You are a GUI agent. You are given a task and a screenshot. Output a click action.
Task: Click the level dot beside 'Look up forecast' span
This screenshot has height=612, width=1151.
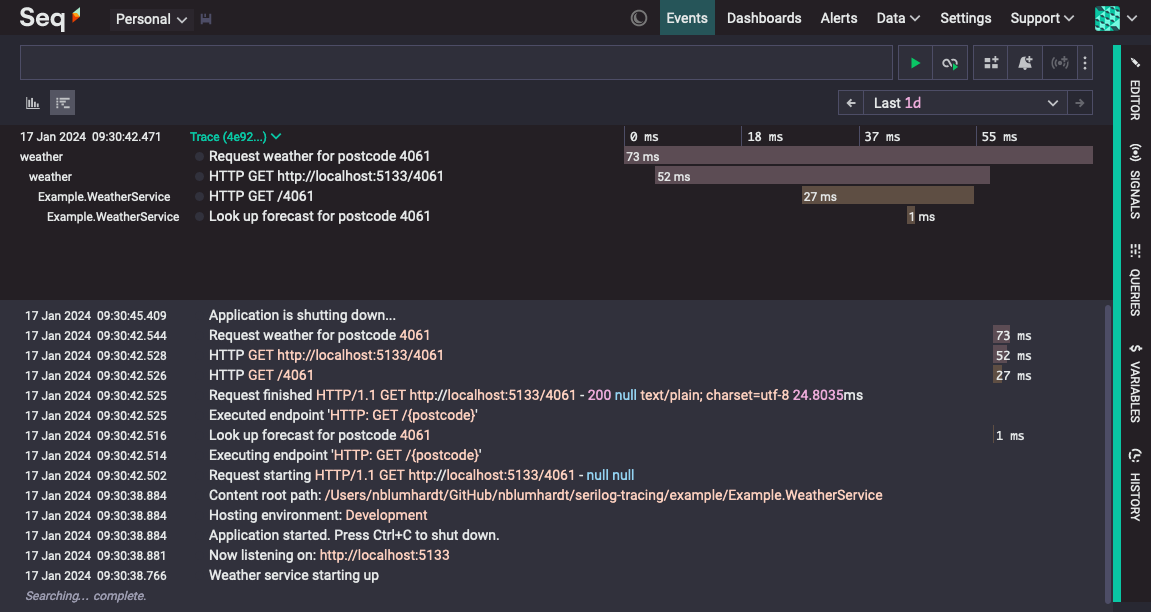click(199, 216)
